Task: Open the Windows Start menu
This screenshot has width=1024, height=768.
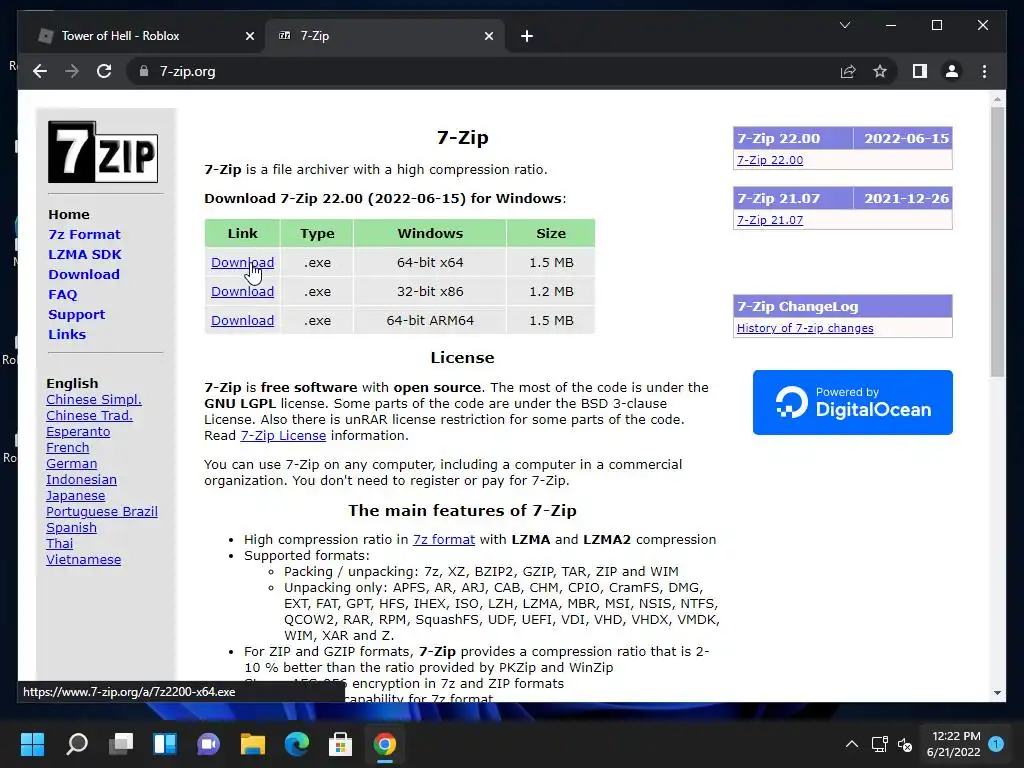Action: click(x=32, y=744)
